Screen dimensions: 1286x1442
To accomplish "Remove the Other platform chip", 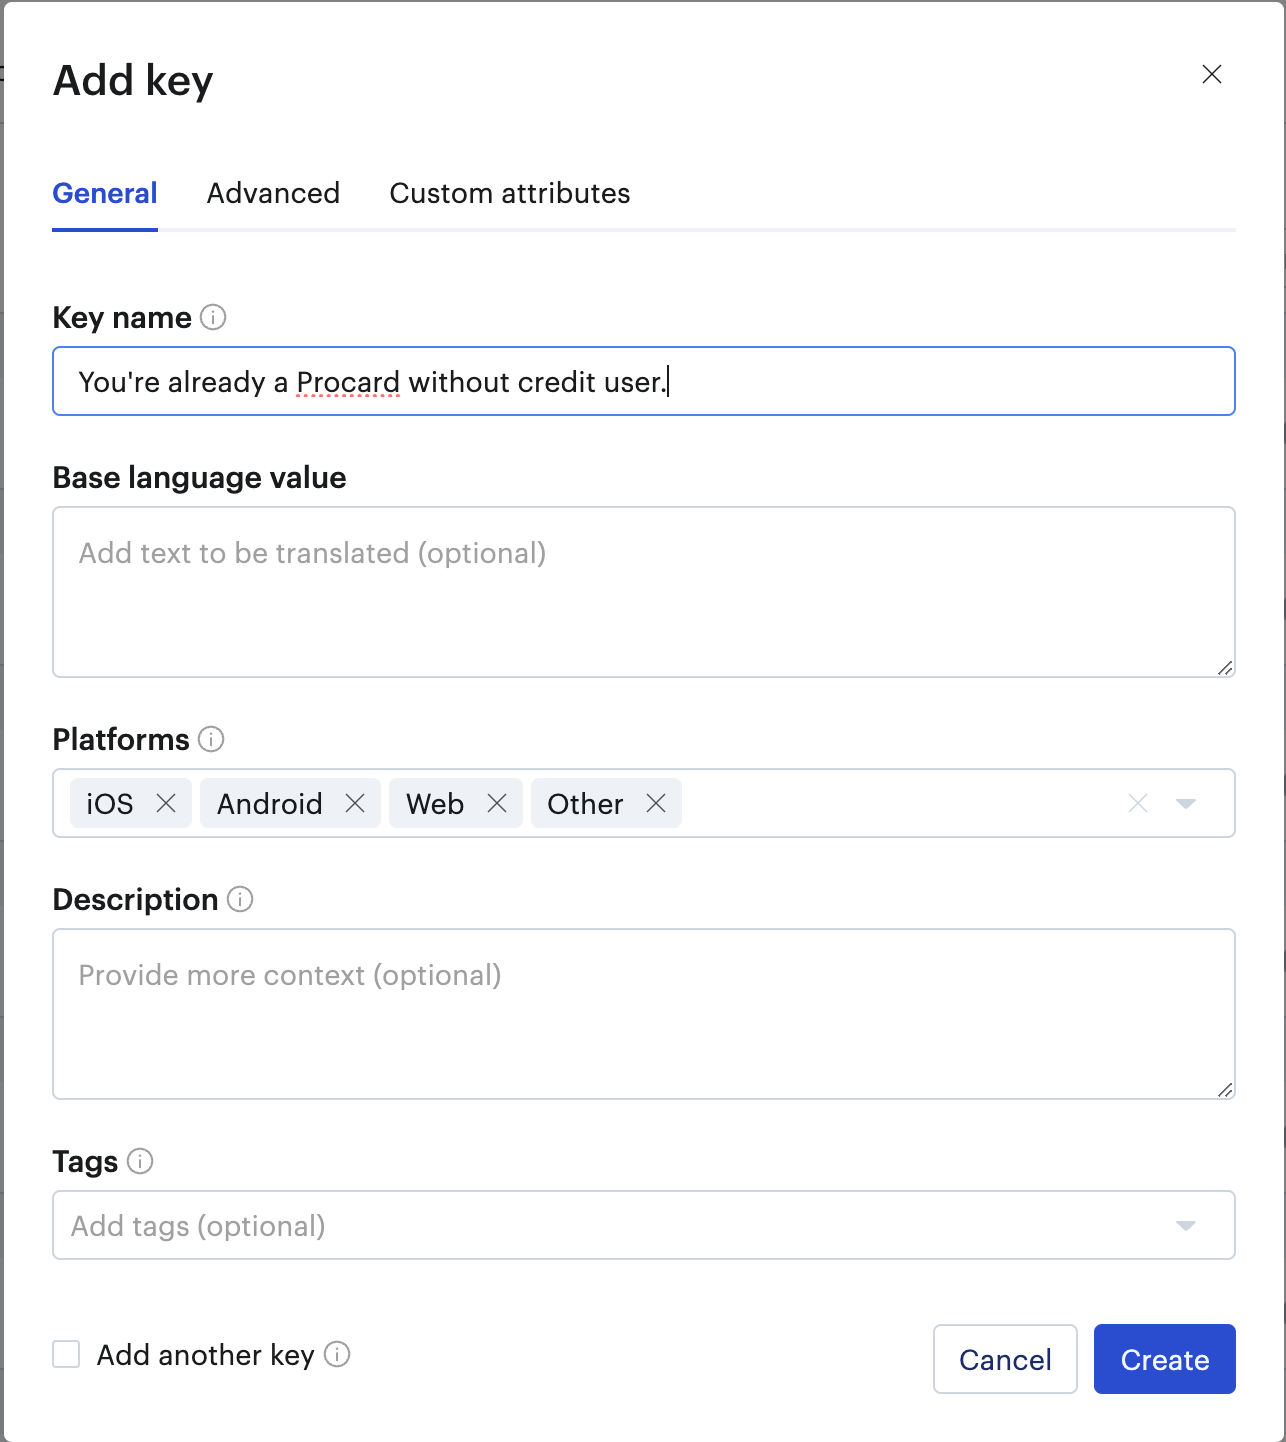I will [656, 803].
